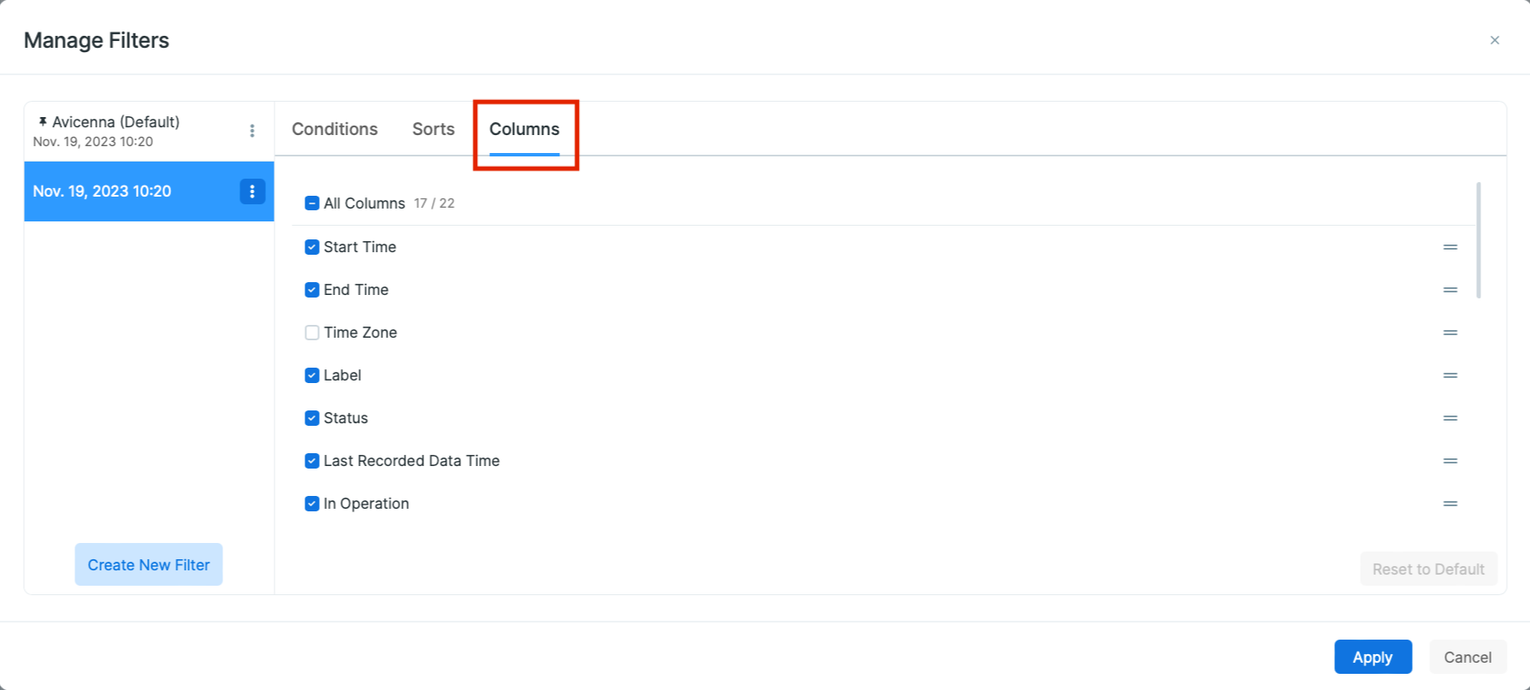The height and width of the screenshot is (690, 1530).
Task: Uncheck the Start Time column
Action: tap(312, 247)
